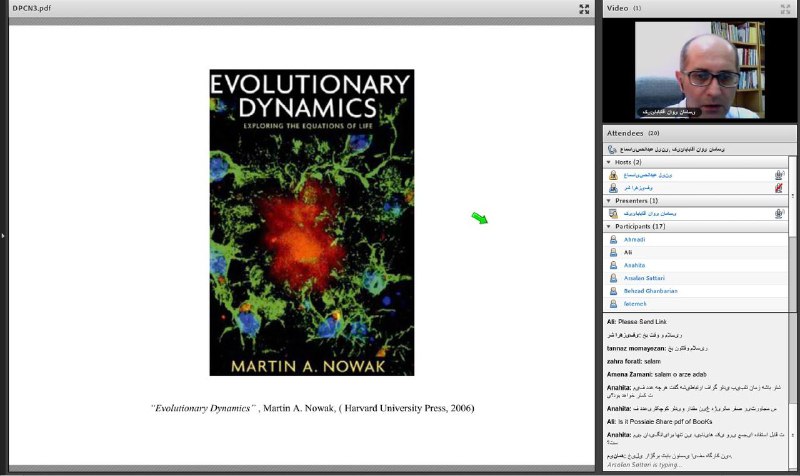Click chat message "zahra forati: salam"
This screenshot has height=476, width=800.
(x=634, y=361)
